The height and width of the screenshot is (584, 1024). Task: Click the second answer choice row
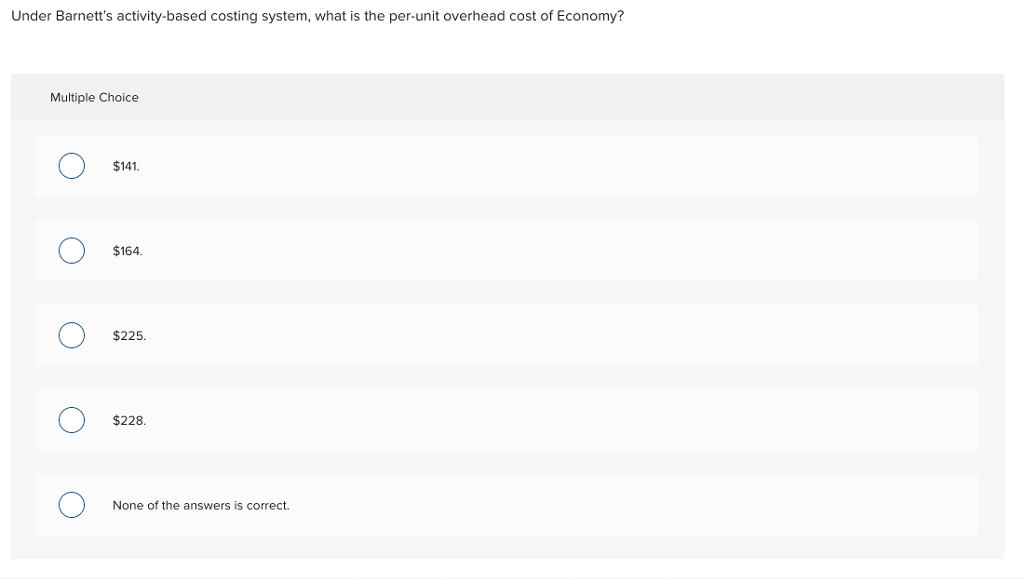(x=500, y=250)
